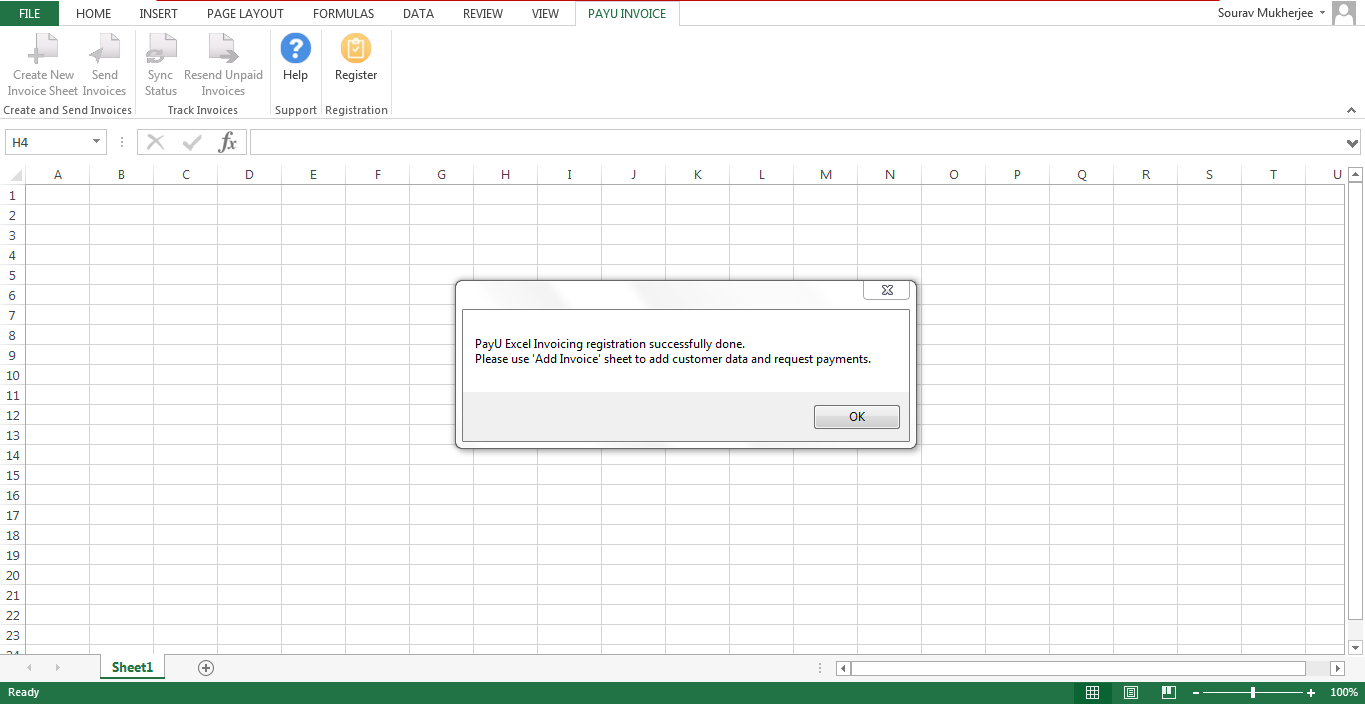Click next sheet navigation arrow
Viewport: 1365px width, 704px height.
(x=58, y=667)
